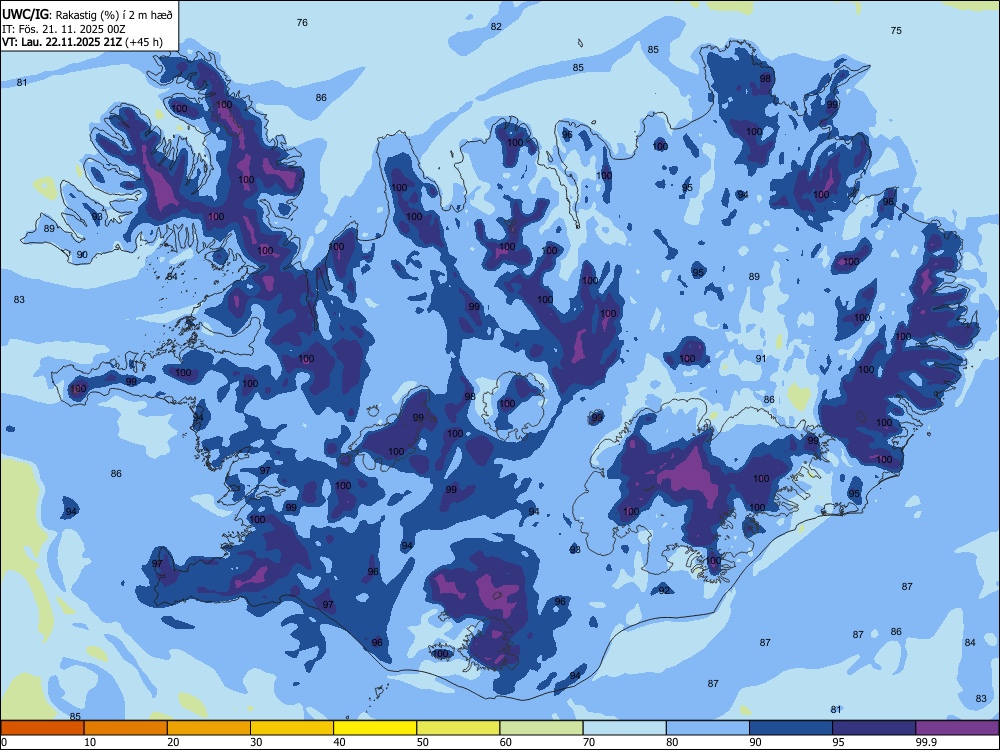Select the 90–95 dark blue legend swatch
The width and height of the screenshot is (1000, 750).
coord(791,728)
